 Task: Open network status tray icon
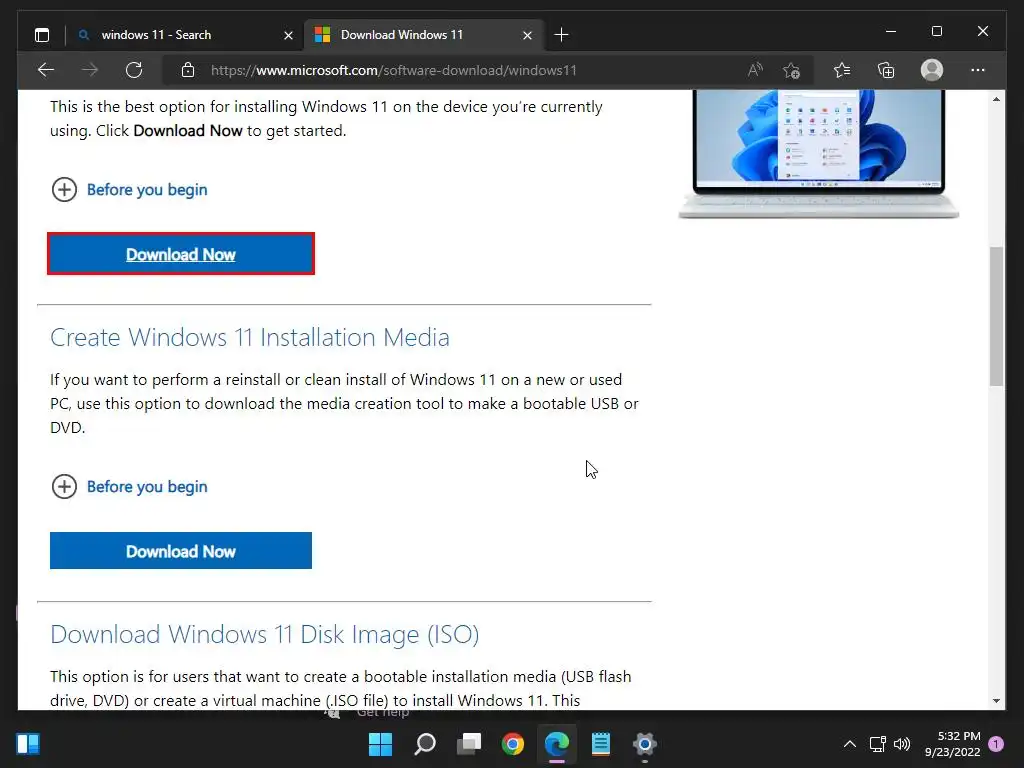tap(878, 744)
